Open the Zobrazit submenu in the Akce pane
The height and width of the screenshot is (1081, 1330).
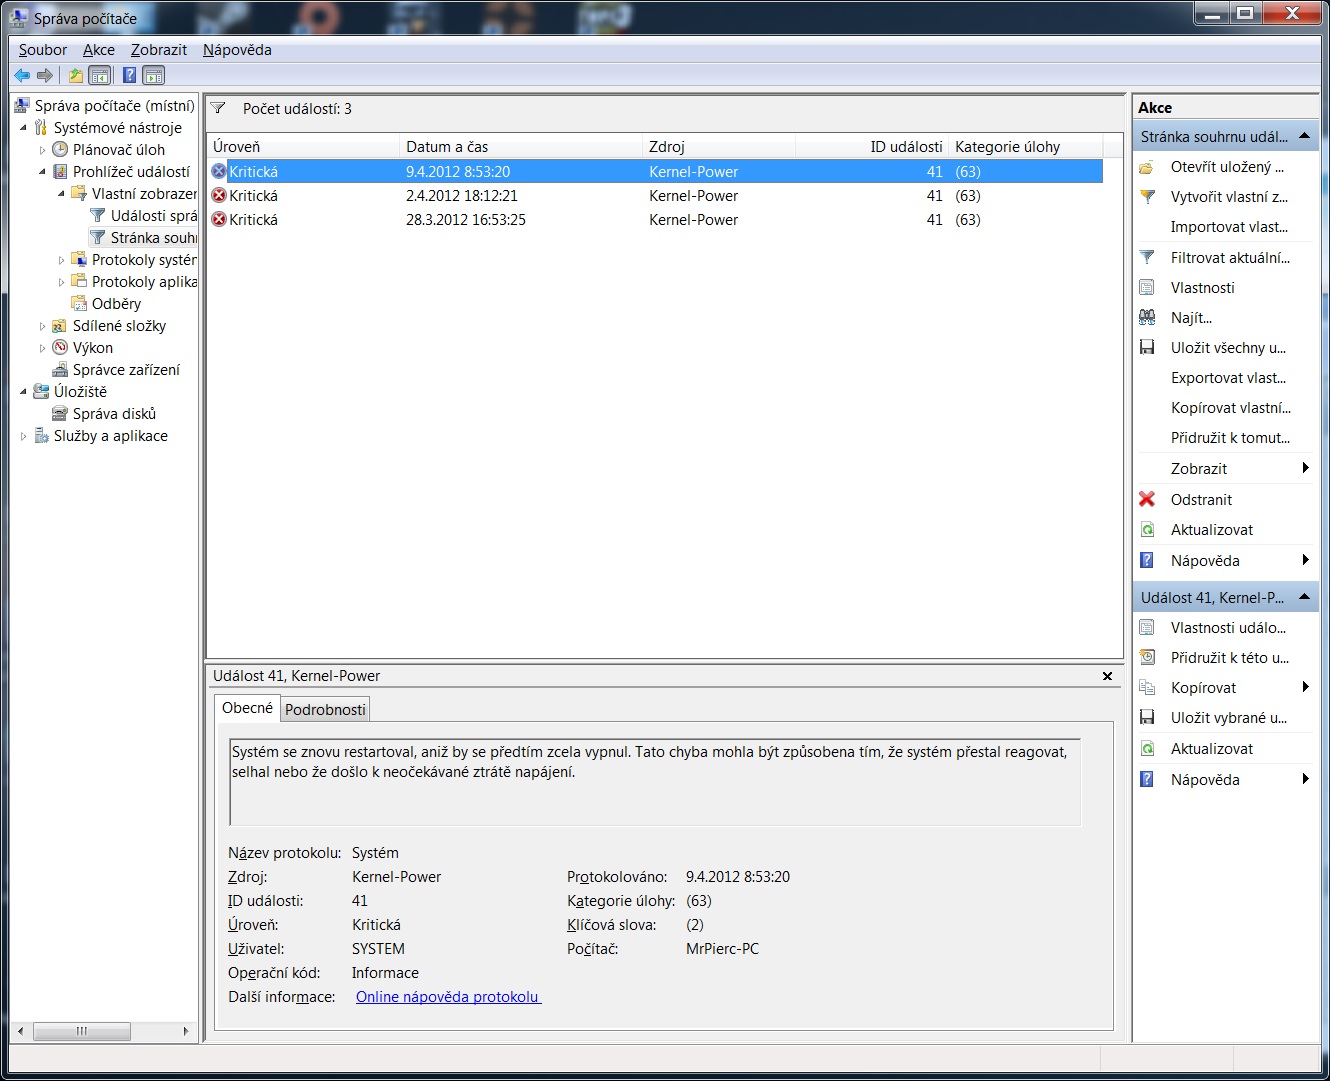coord(1225,469)
